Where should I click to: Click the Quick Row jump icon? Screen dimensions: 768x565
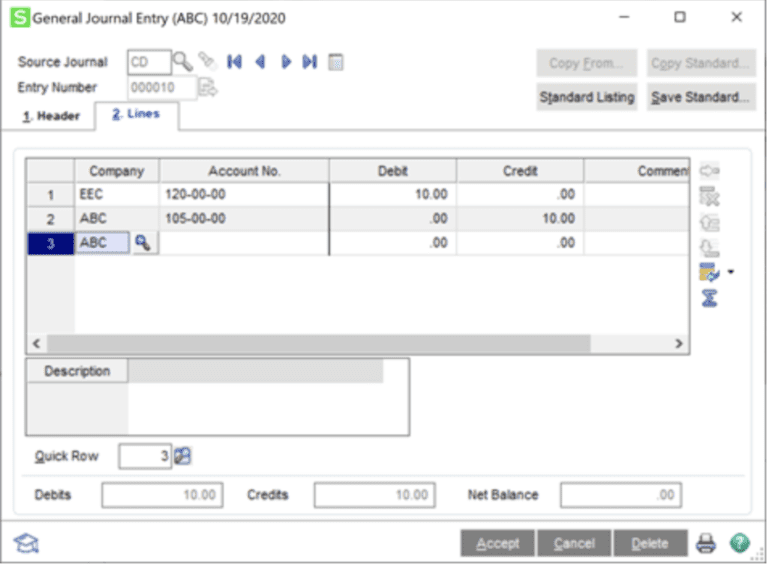coord(182,456)
